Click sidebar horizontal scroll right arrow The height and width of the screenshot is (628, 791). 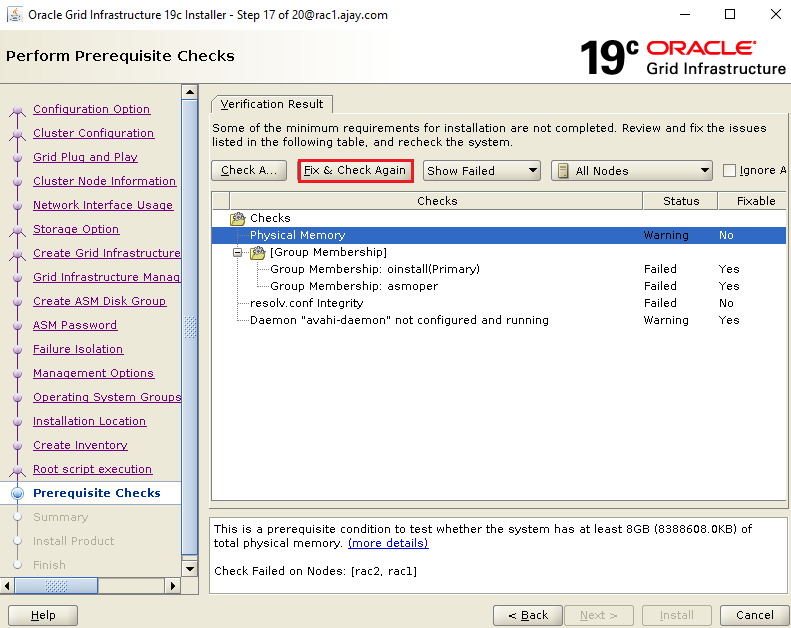click(173, 586)
